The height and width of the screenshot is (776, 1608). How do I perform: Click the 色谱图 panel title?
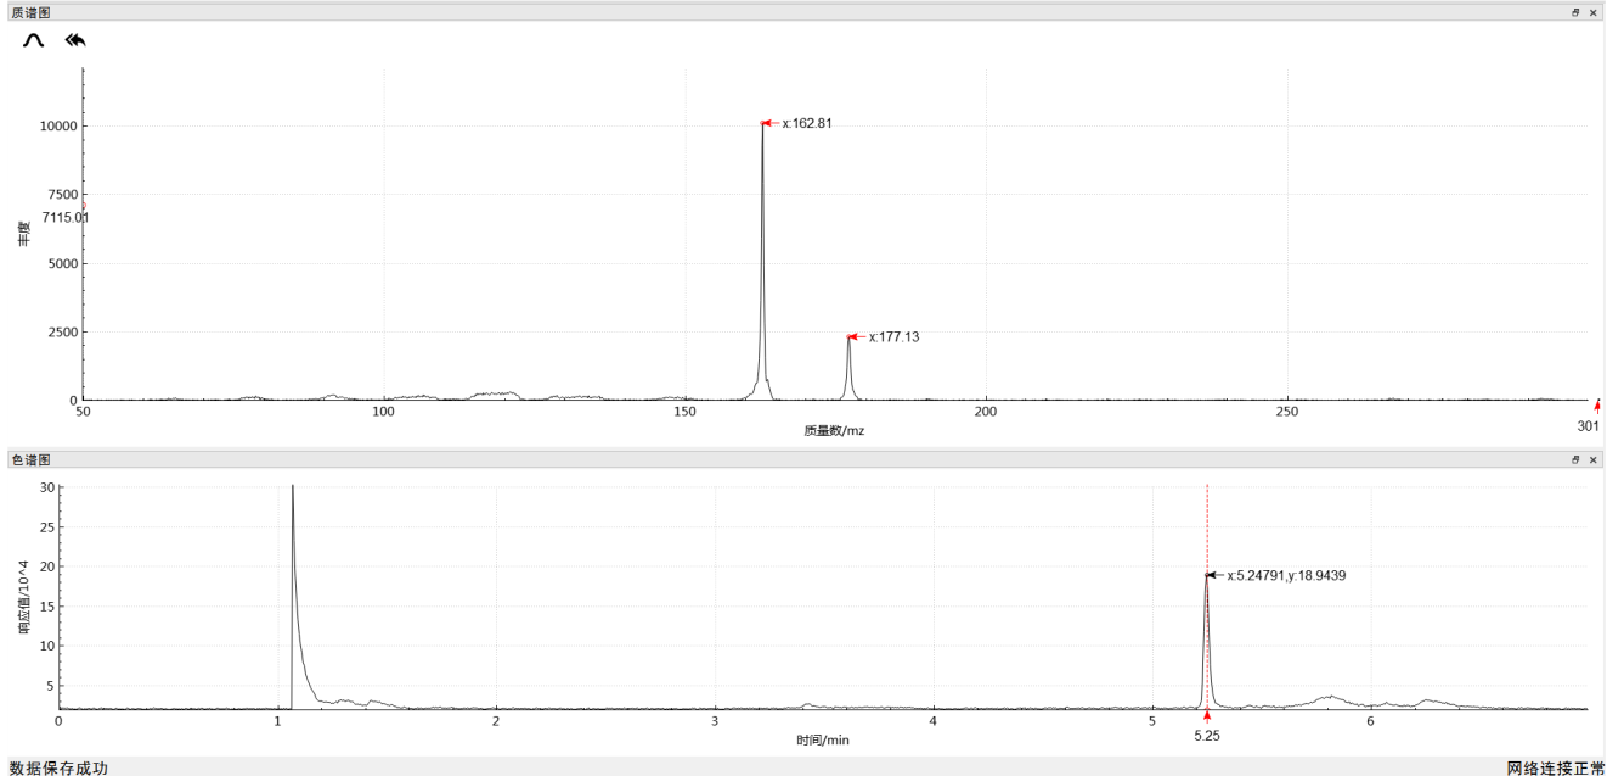pos(31,460)
